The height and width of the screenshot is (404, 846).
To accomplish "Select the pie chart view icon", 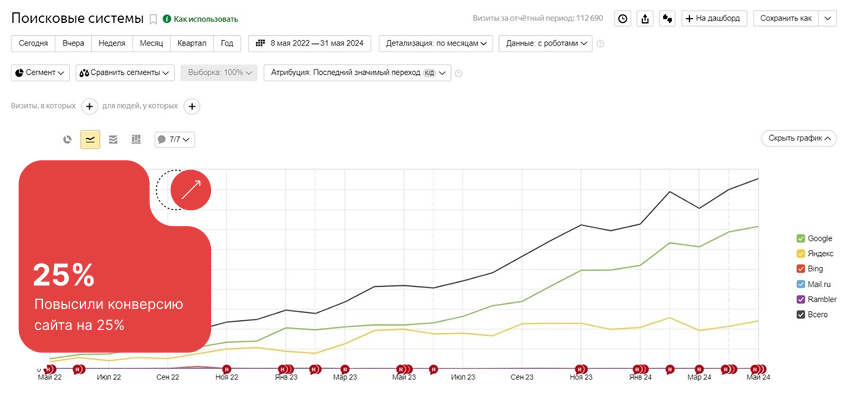I will [x=68, y=140].
